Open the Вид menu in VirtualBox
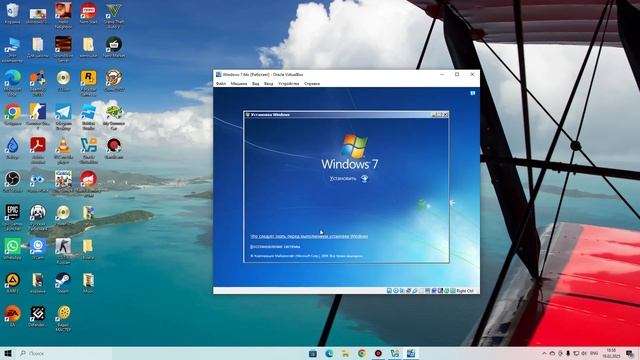 256,83
